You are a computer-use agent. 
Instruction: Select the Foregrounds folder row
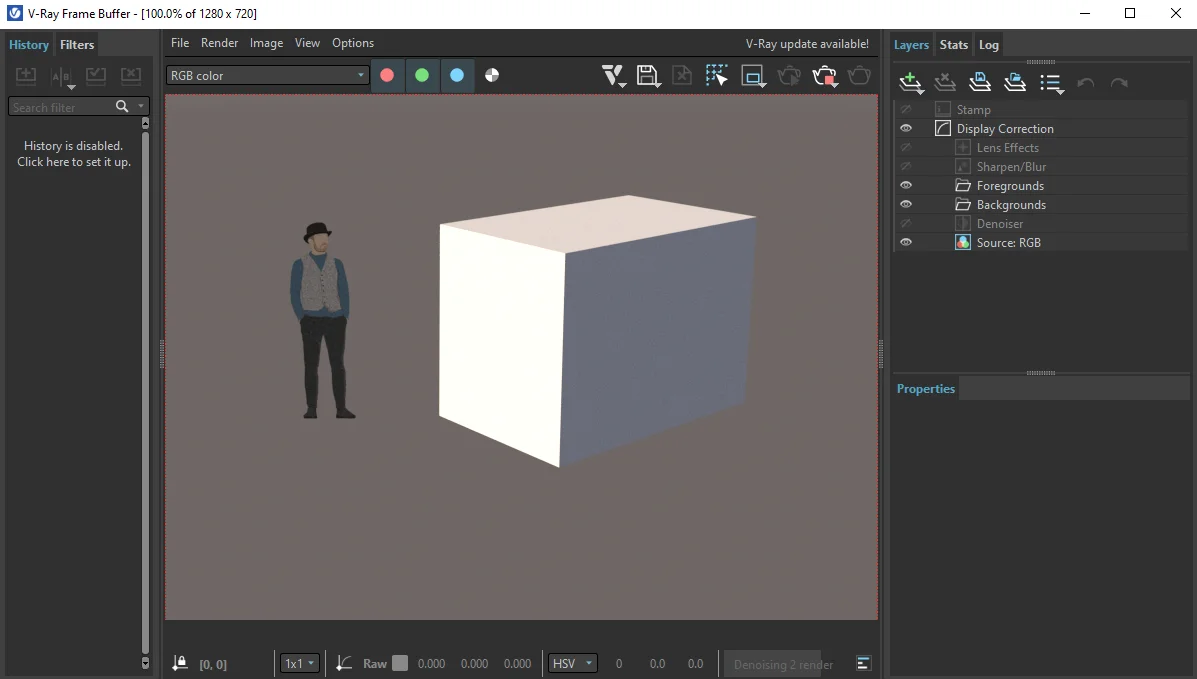pyautogui.click(x=1041, y=186)
